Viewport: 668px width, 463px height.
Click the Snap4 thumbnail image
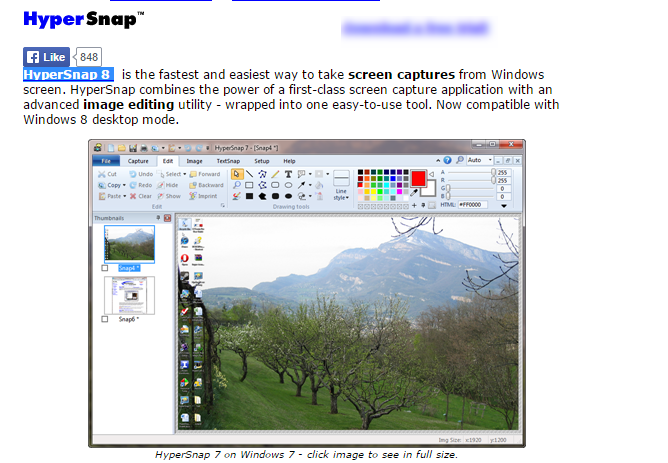(130, 244)
